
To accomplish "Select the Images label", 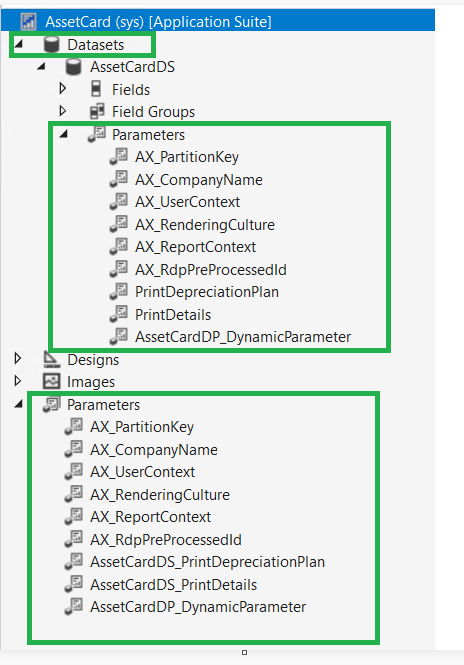I will 91,382.
